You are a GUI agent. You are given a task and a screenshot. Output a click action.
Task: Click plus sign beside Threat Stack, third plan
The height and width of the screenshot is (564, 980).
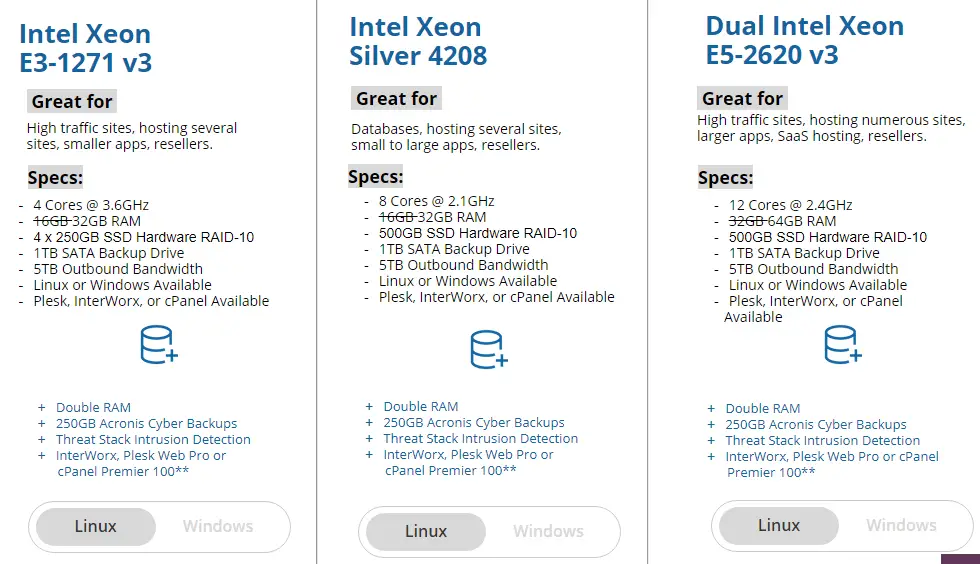pos(711,441)
